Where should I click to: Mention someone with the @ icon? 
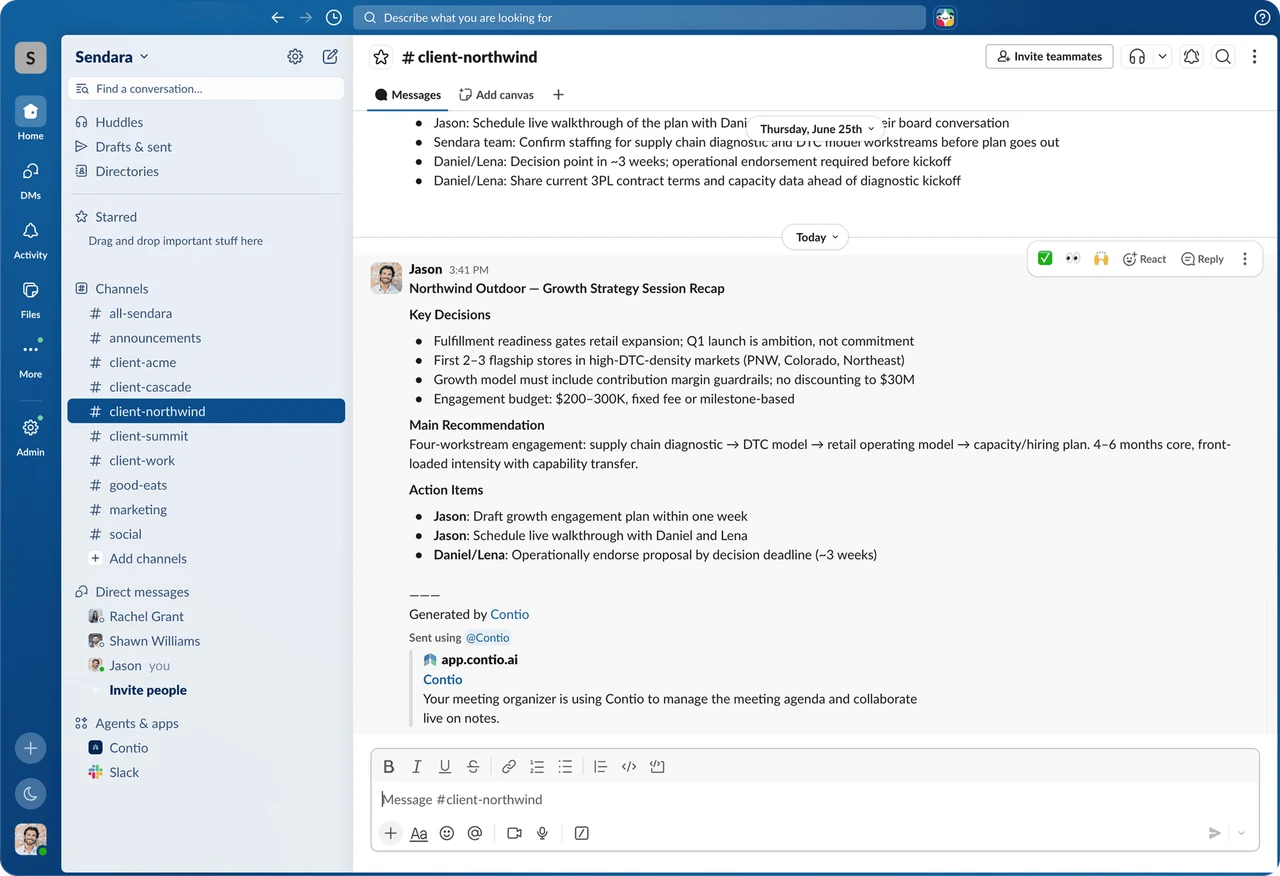point(475,833)
